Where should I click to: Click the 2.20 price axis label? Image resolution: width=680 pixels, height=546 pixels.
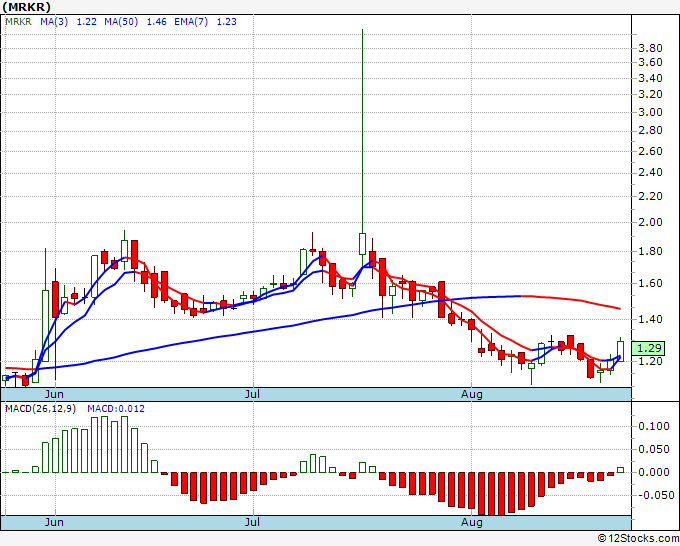651,196
